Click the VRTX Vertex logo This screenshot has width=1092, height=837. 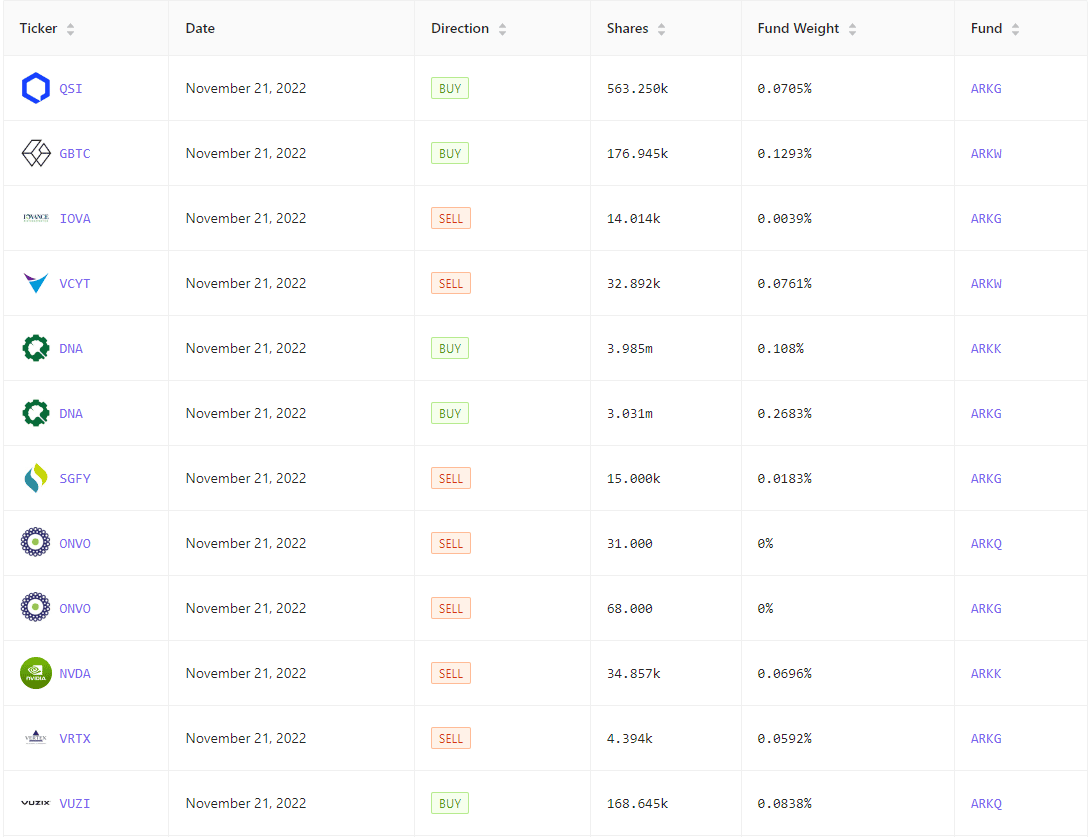pos(36,738)
